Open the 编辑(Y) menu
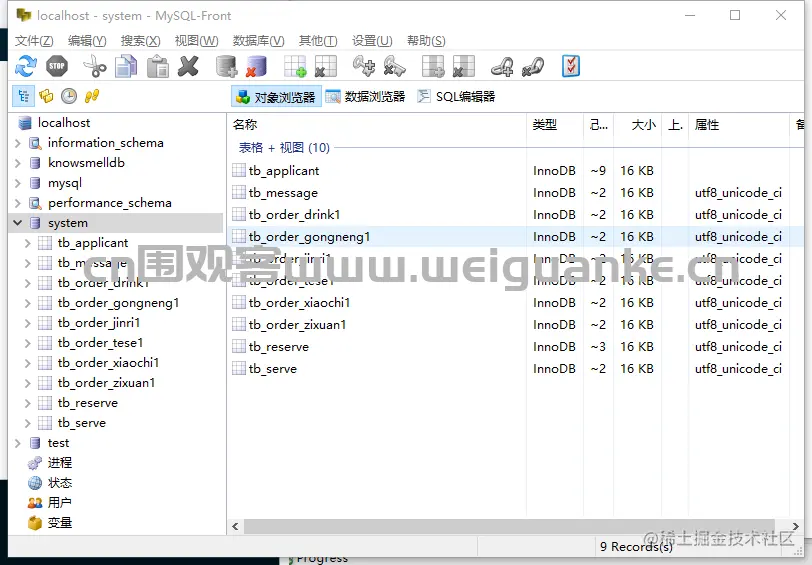This screenshot has height=565, width=812. (x=87, y=41)
